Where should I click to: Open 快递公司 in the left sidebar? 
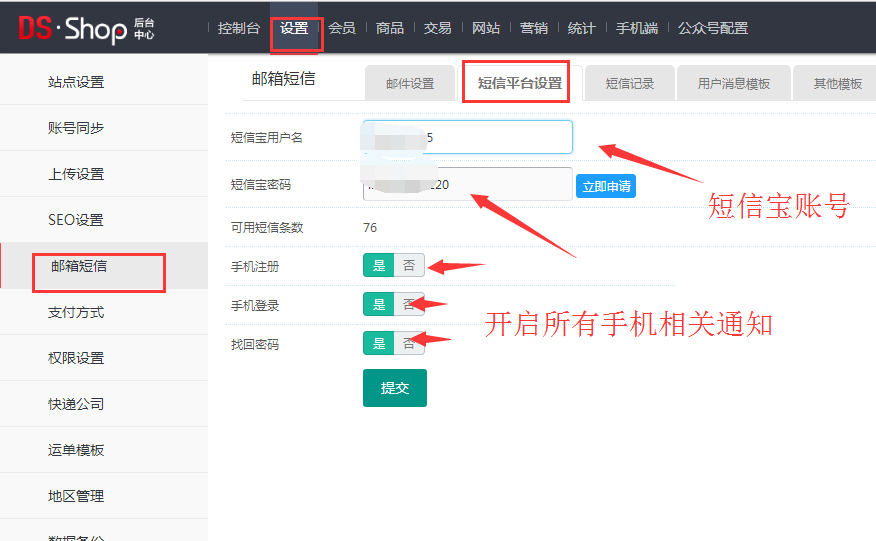(x=76, y=404)
